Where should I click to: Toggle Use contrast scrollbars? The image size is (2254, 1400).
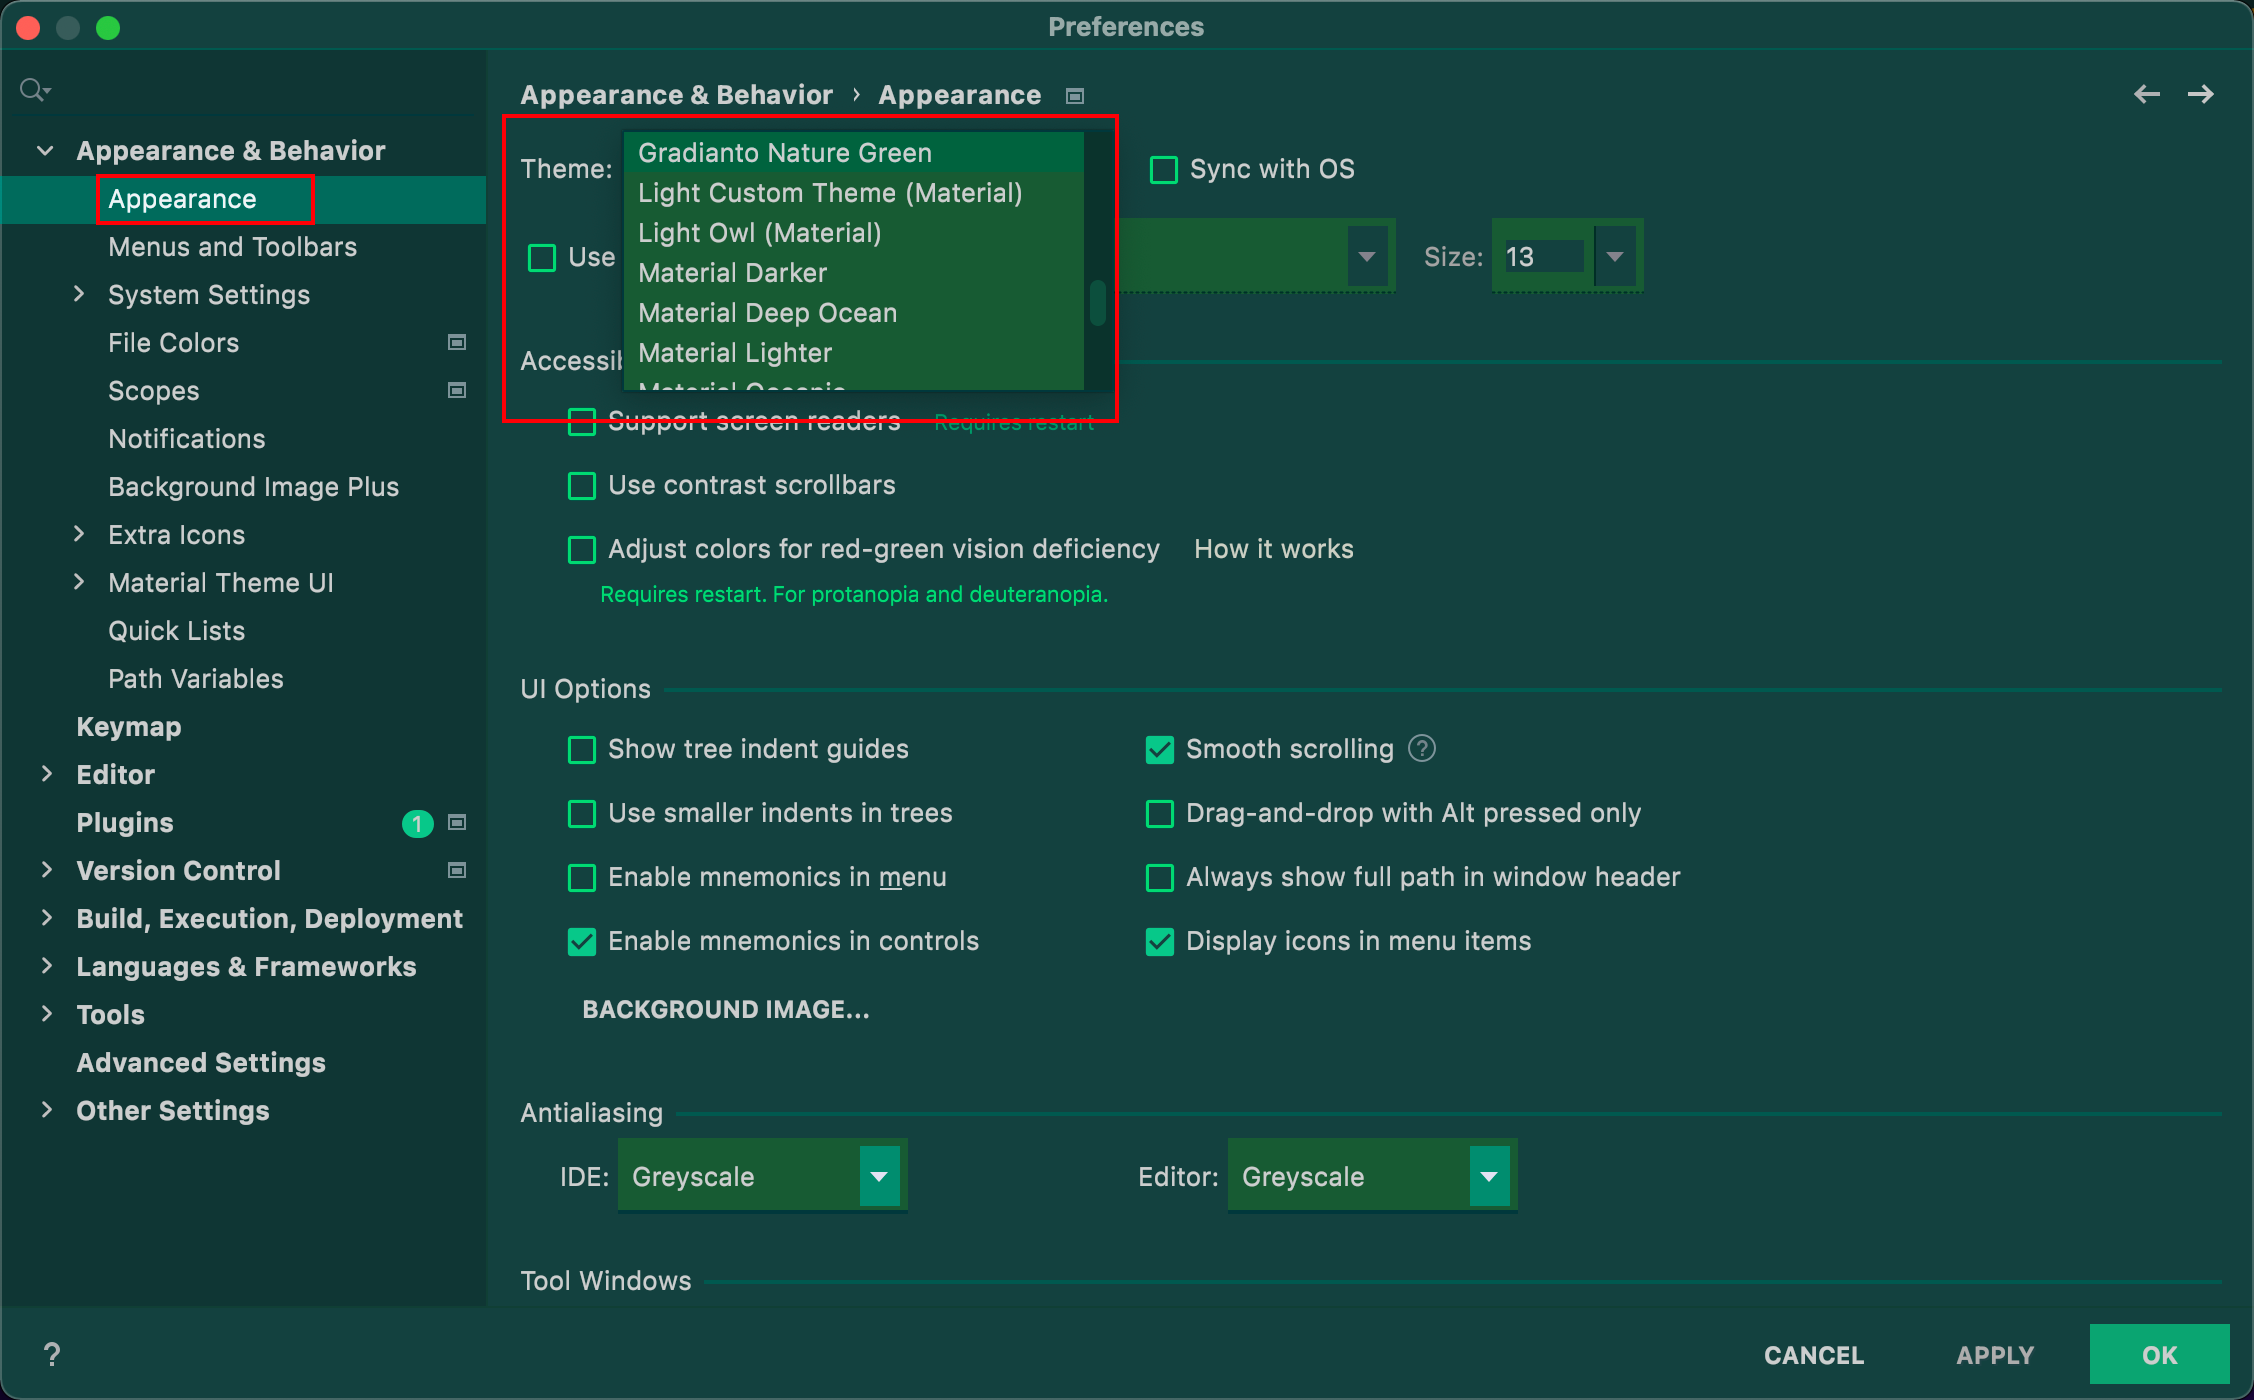[x=582, y=486]
